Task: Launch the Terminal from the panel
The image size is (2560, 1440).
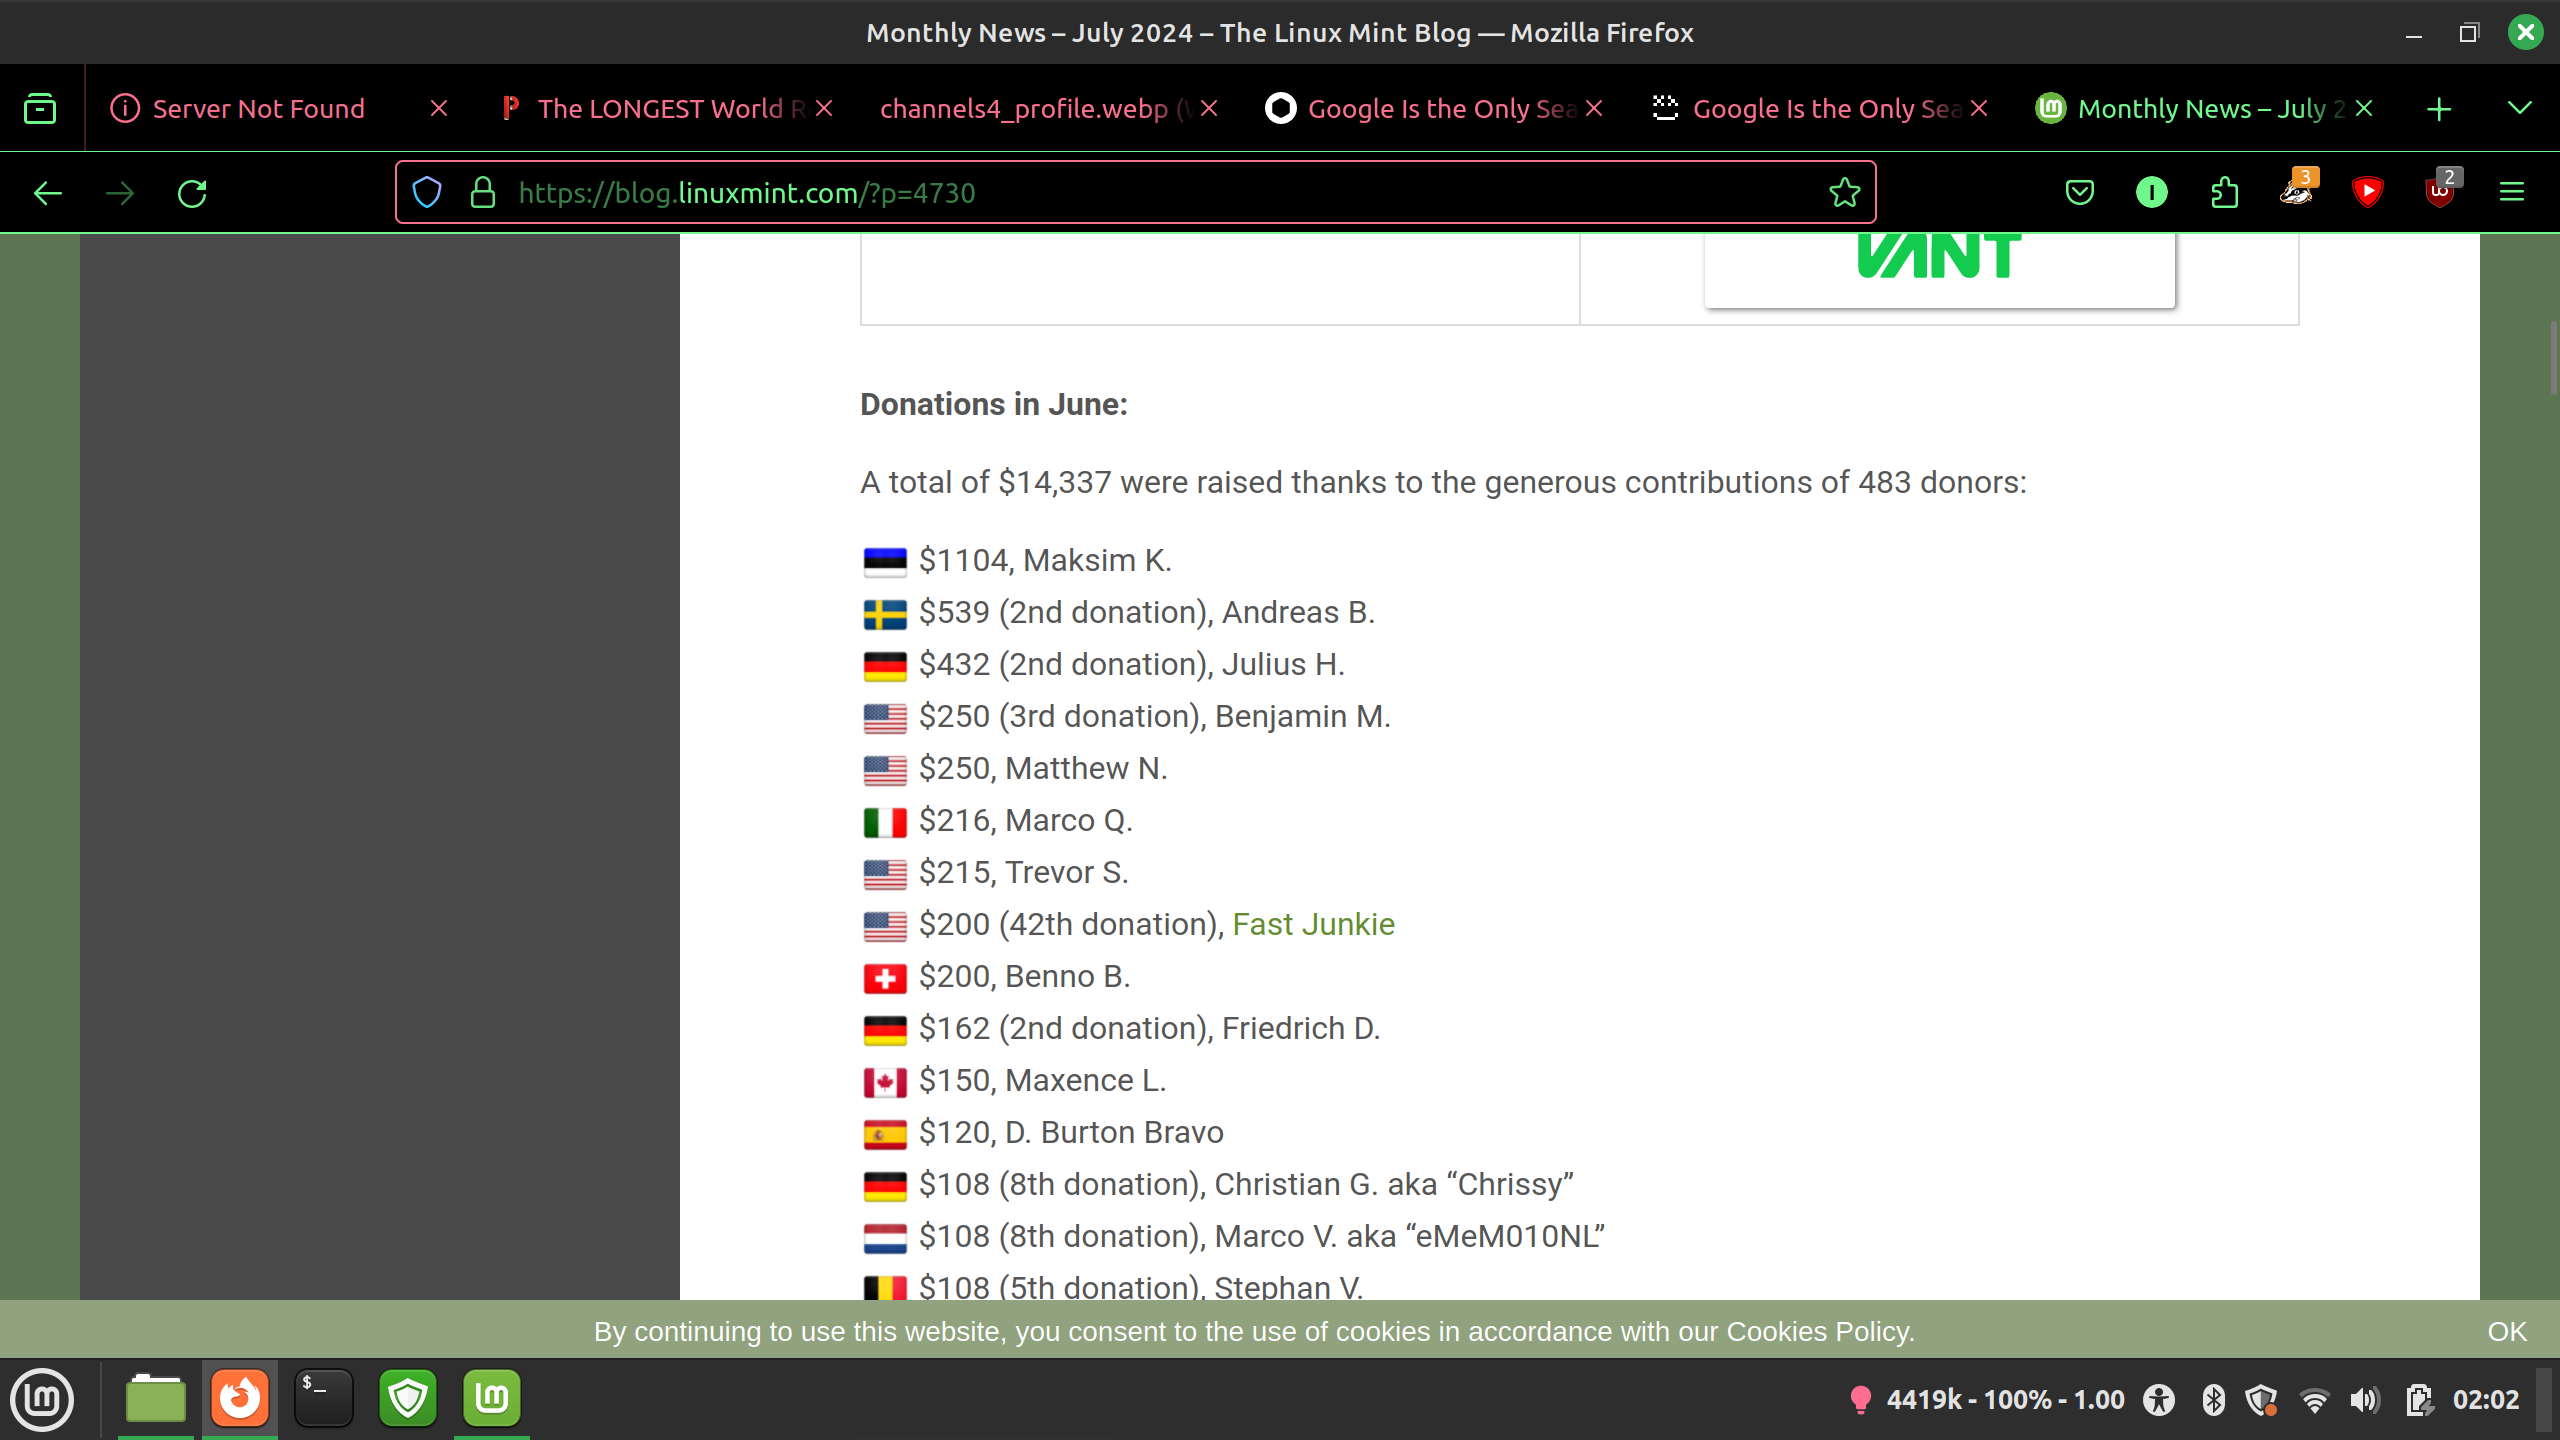Action: [324, 1398]
